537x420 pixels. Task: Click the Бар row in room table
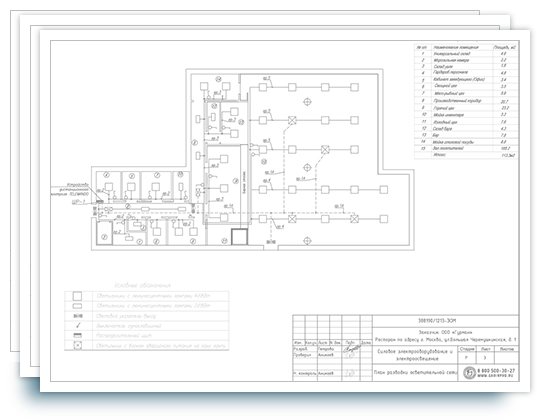[466, 135]
